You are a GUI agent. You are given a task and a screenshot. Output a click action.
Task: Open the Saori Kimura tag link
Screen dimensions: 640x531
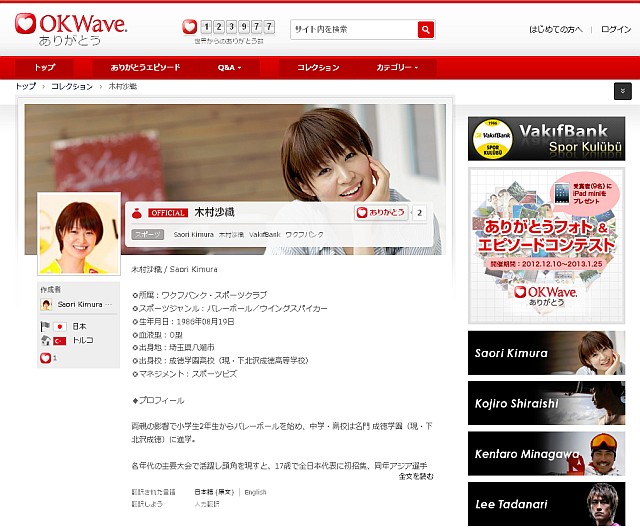click(x=193, y=235)
